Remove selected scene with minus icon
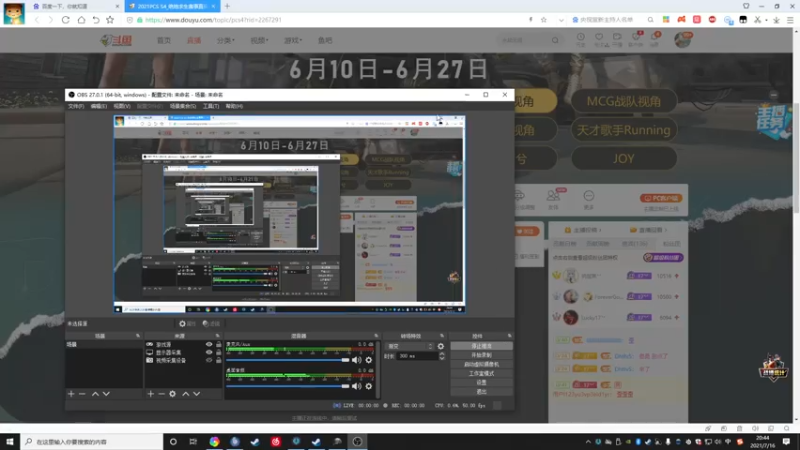The width and height of the screenshot is (800, 450). 82,394
